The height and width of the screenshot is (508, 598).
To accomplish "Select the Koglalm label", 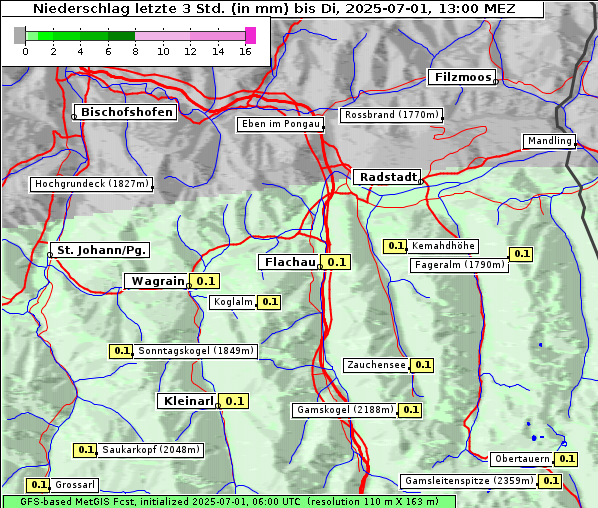I will tap(233, 302).
